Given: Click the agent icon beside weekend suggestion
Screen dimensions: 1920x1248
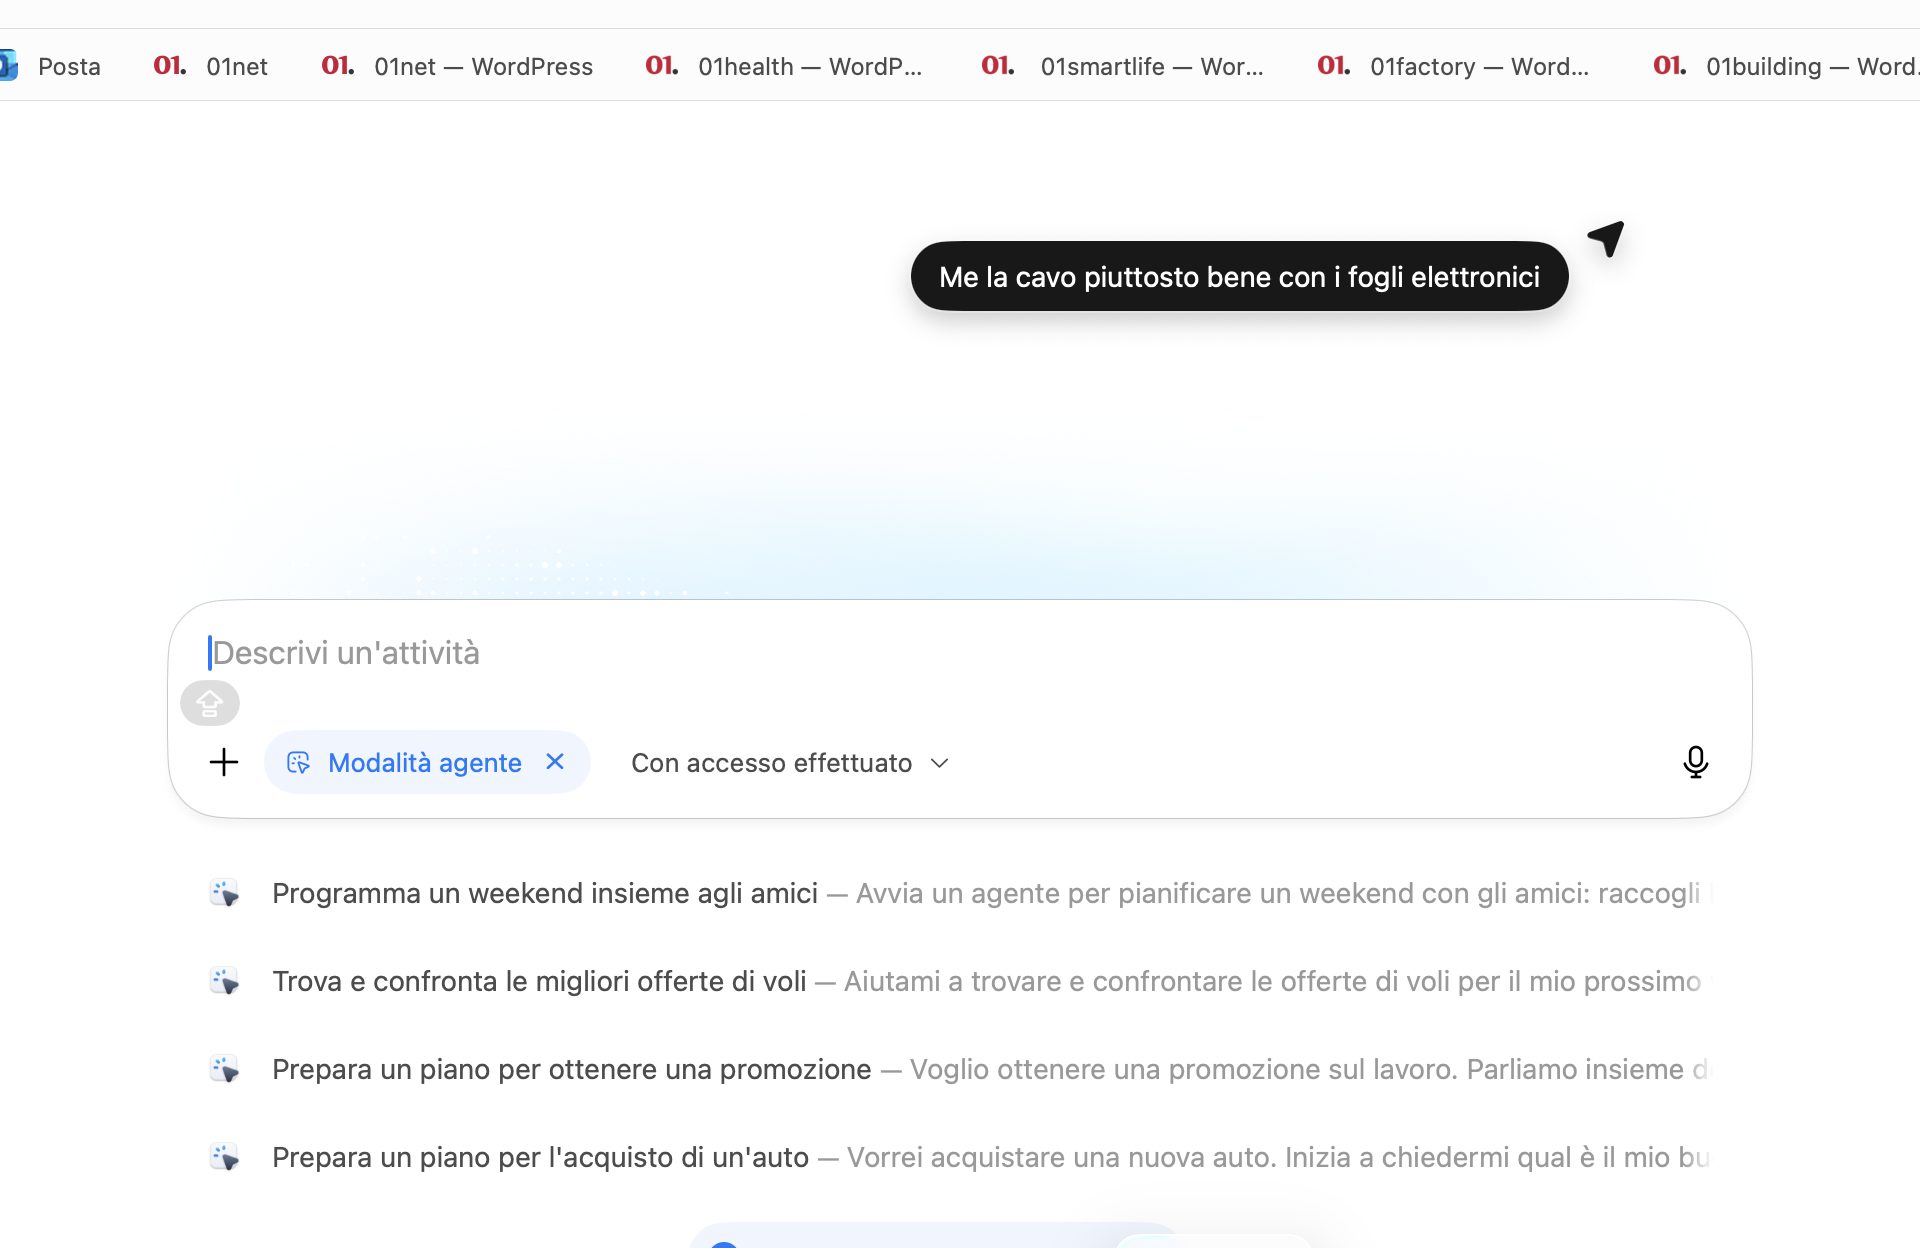Looking at the screenshot, I should pos(225,893).
